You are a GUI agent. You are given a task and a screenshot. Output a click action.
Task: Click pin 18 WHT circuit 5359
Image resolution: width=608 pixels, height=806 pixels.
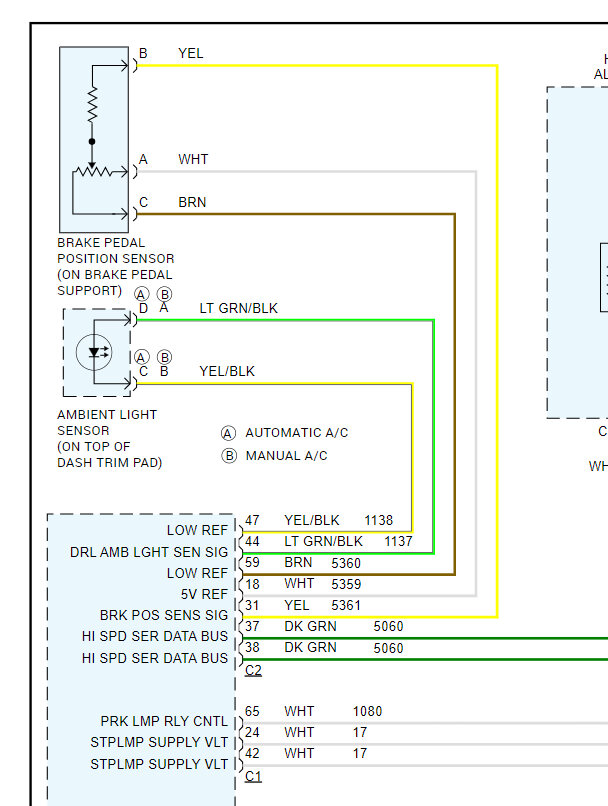(x=303, y=584)
